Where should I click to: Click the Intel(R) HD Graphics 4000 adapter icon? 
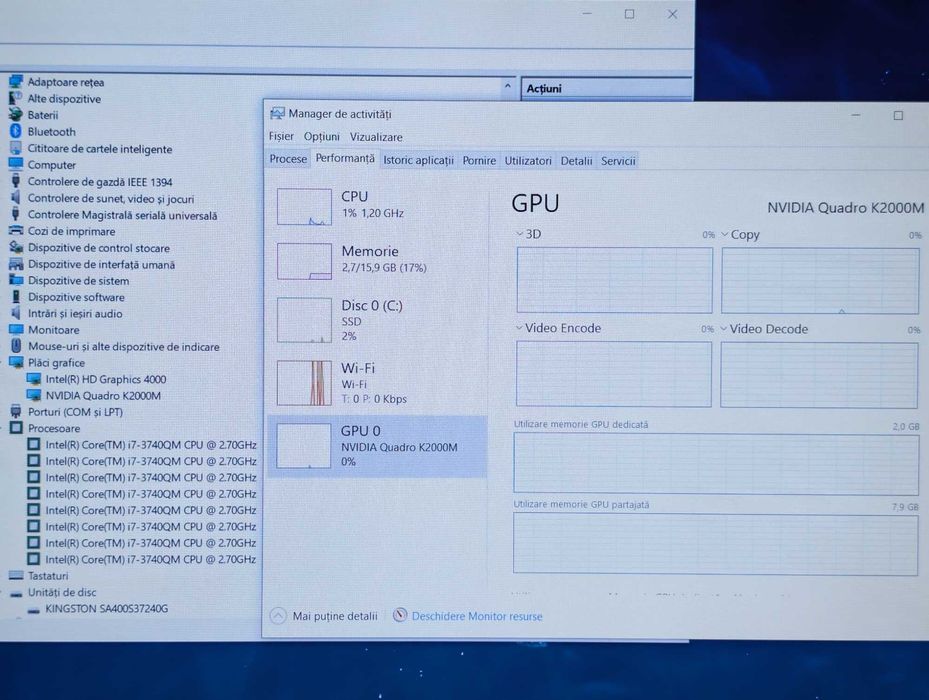tap(34, 379)
